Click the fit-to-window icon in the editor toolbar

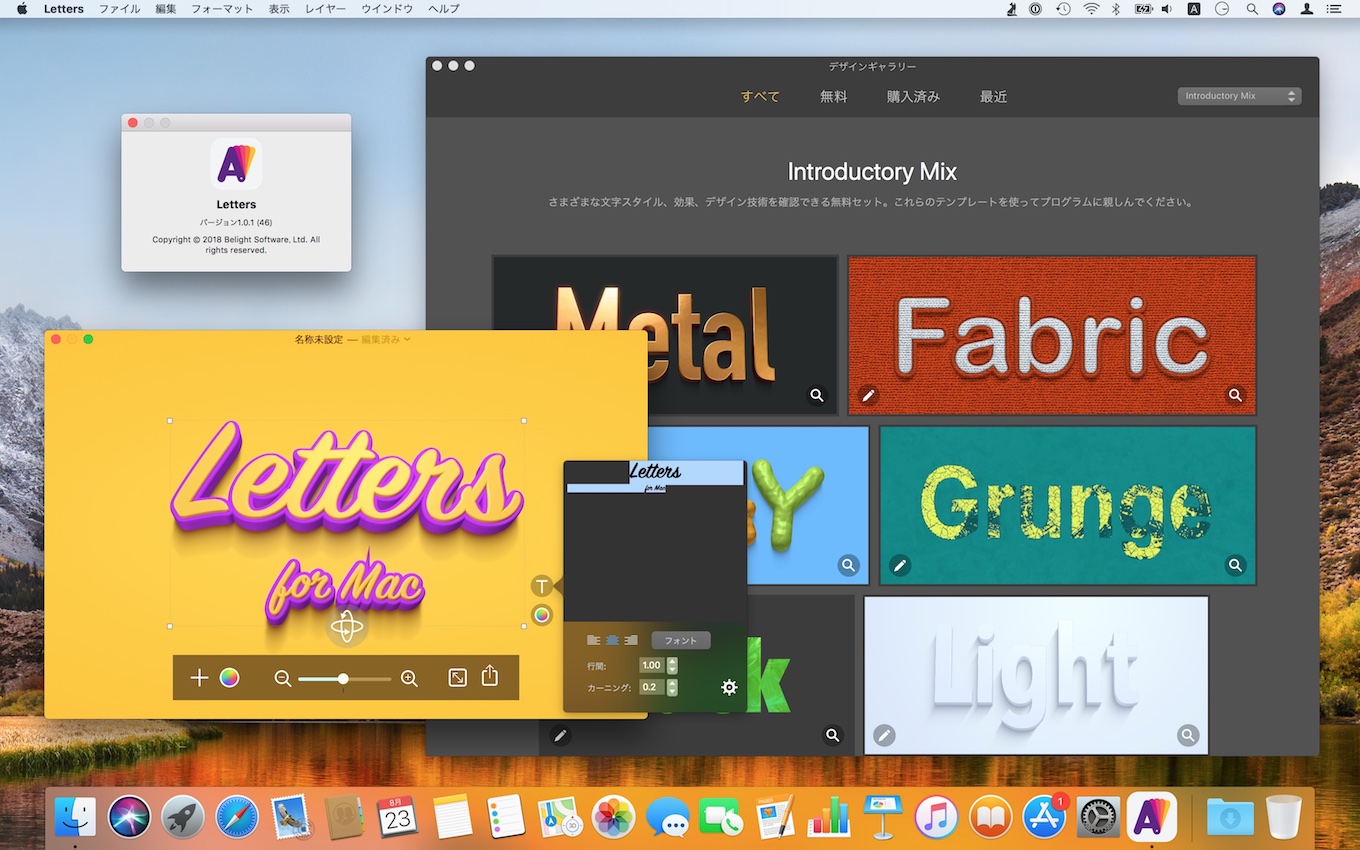[x=457, y=678]
